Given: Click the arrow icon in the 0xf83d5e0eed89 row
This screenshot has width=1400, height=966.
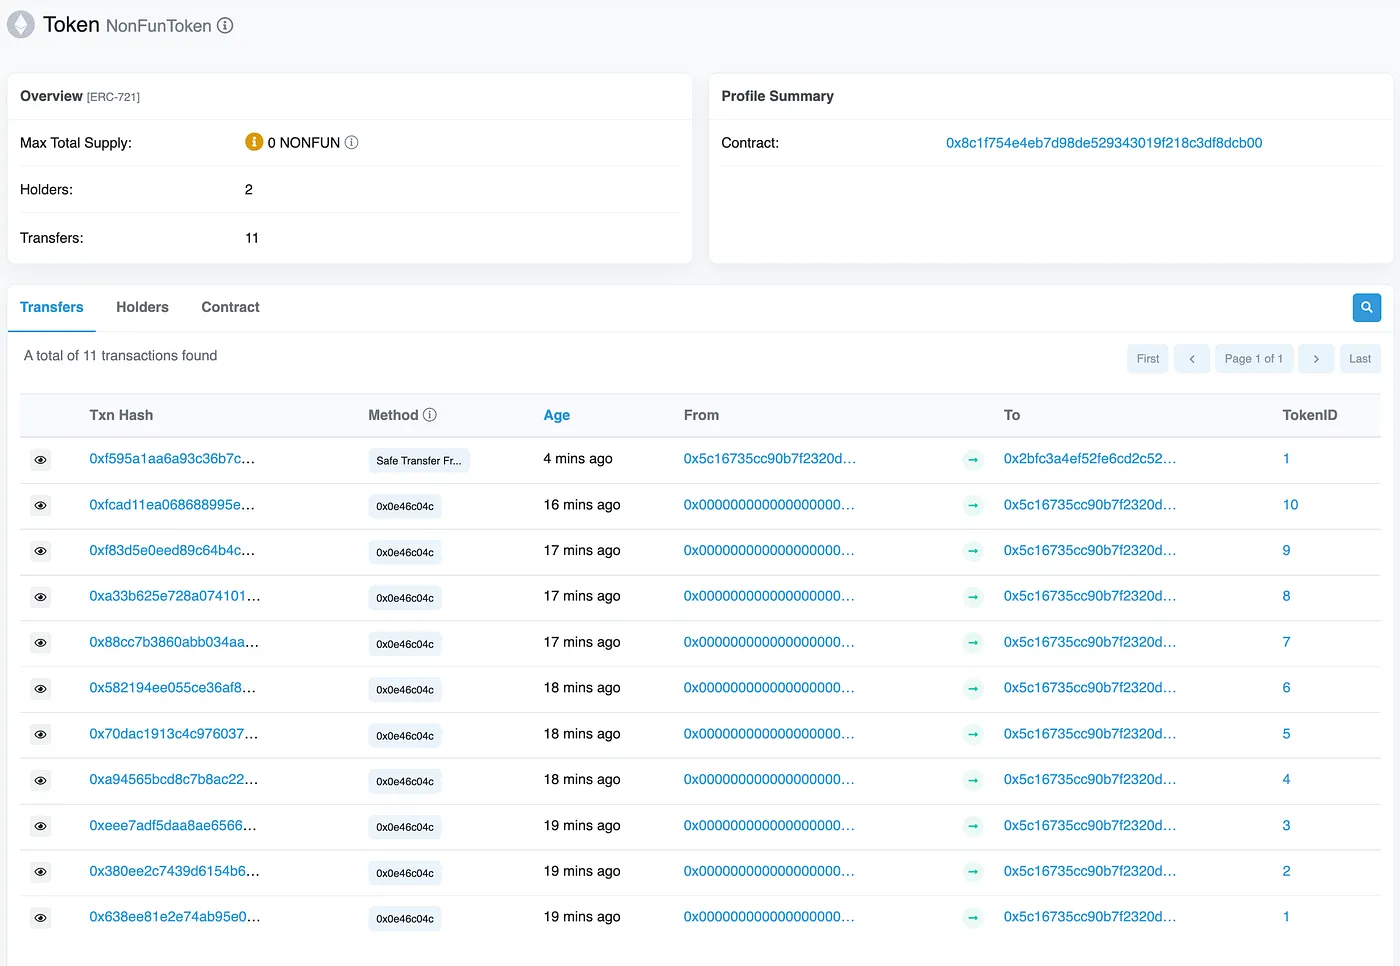Looking at the screenshot, I should (973, 552).
